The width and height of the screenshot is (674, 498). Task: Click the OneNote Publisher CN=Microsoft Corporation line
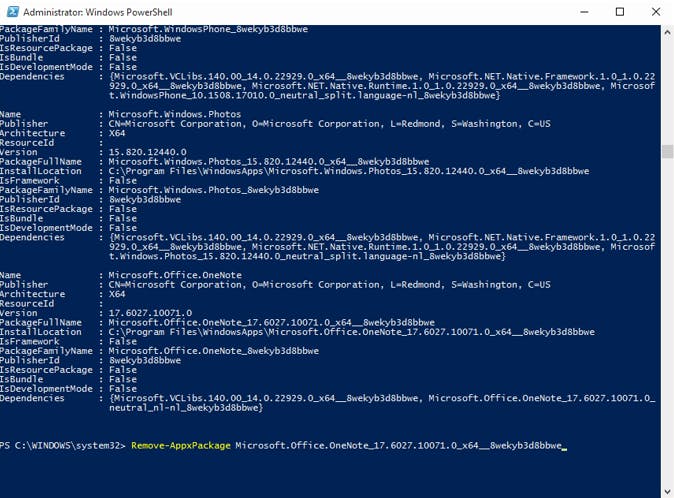[x=329, y=284]
